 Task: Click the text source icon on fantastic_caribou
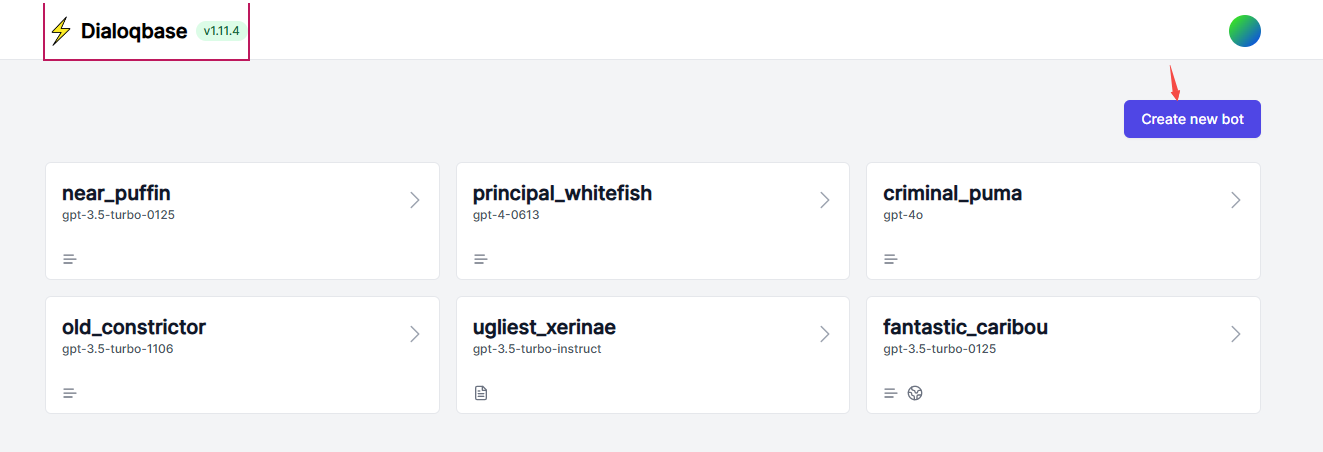(x=891, y=393)
